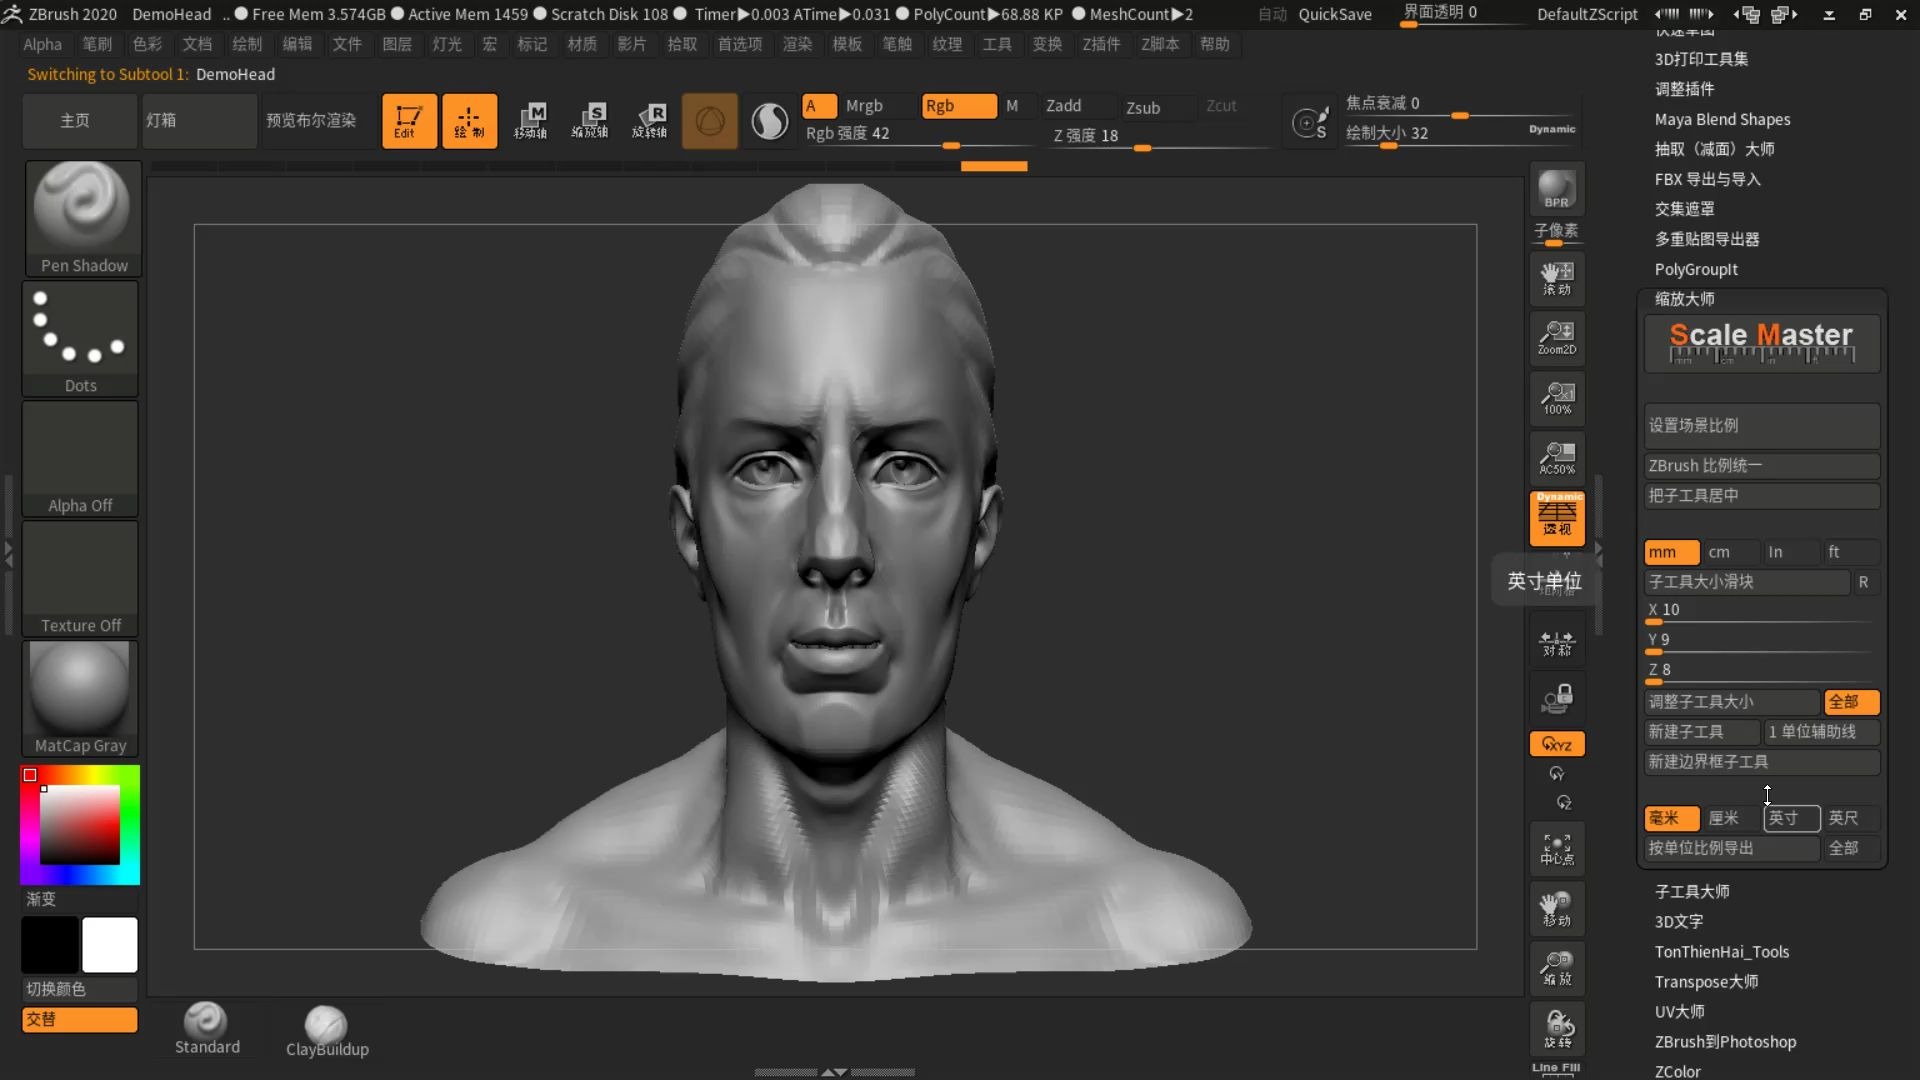The width and height of the screenshot is (1920, 1080).
Task: Click the QuickSave button
Action: coord(1334,14)
